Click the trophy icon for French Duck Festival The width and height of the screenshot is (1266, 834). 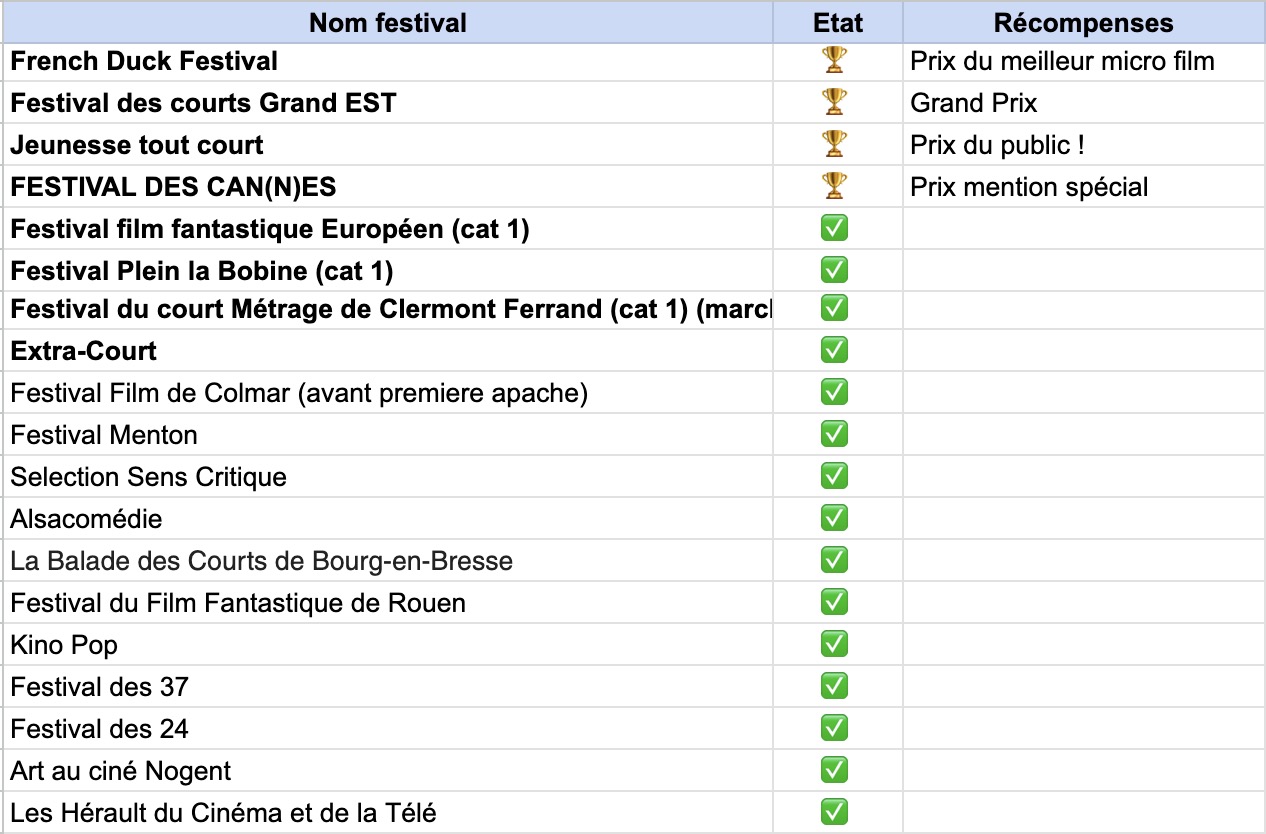[x=834, y=61]
